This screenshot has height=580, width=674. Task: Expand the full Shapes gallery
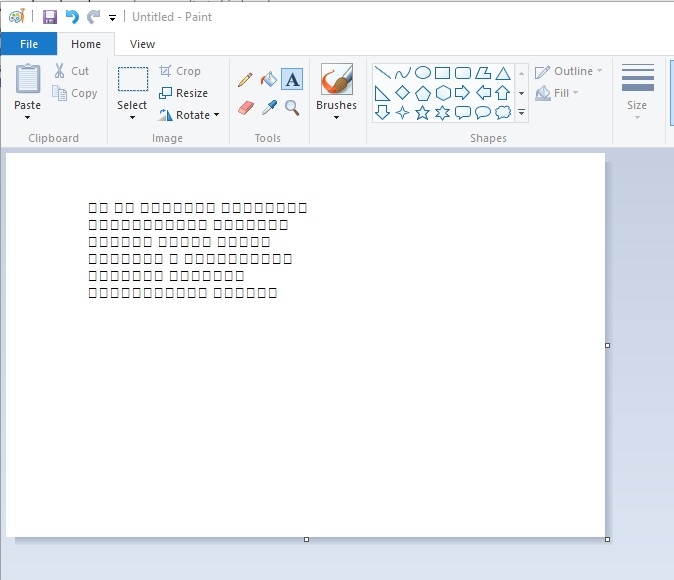521,113
